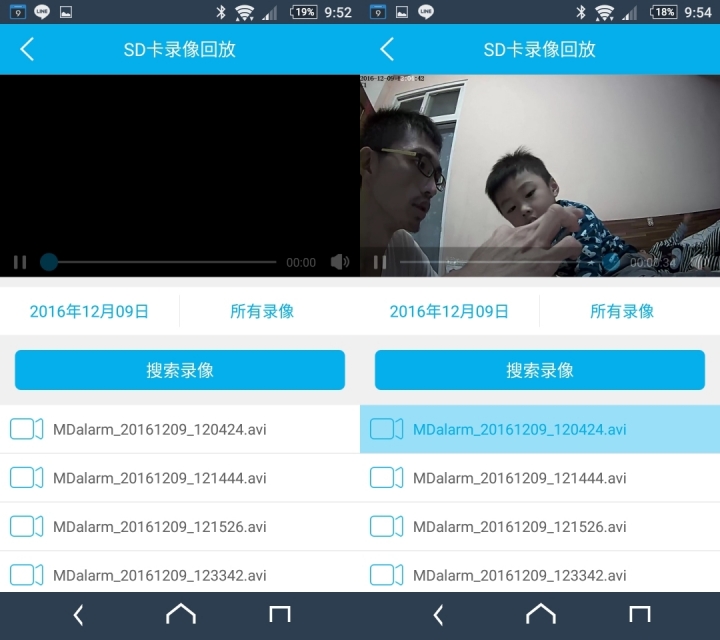
Task: Tap Wi-Fi icon in right status bar
Action: click(x=604, y=12)
